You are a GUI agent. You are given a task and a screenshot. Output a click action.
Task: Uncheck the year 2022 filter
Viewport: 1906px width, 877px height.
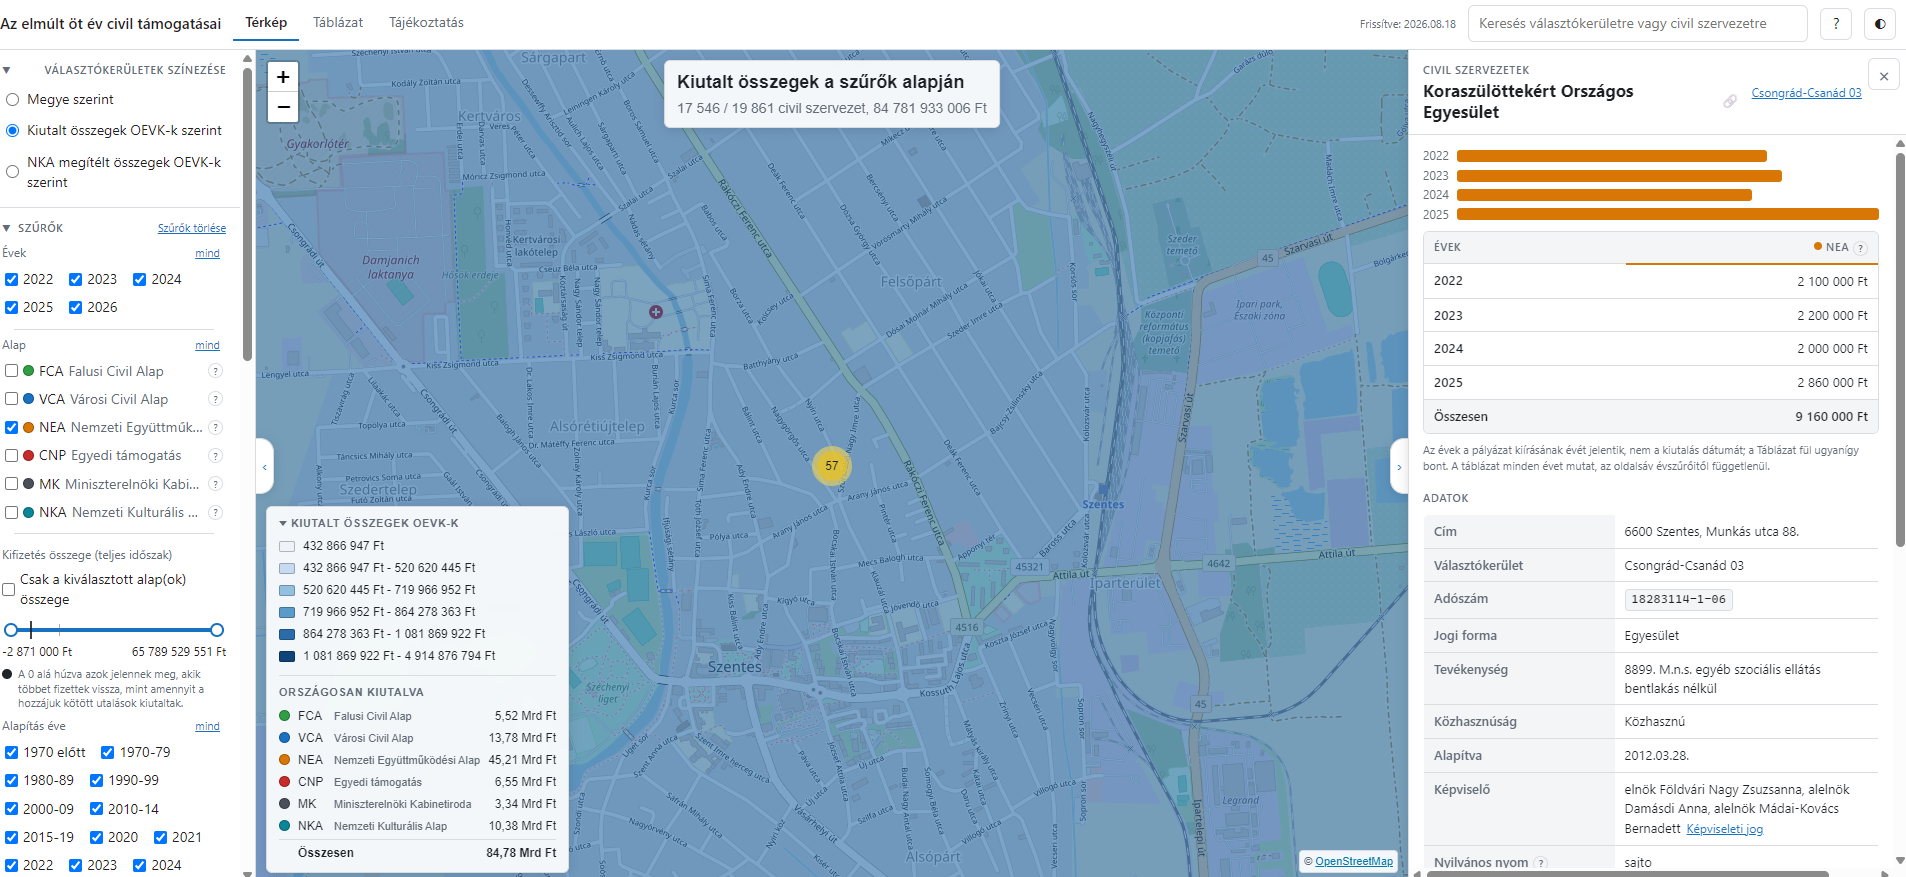12,279
